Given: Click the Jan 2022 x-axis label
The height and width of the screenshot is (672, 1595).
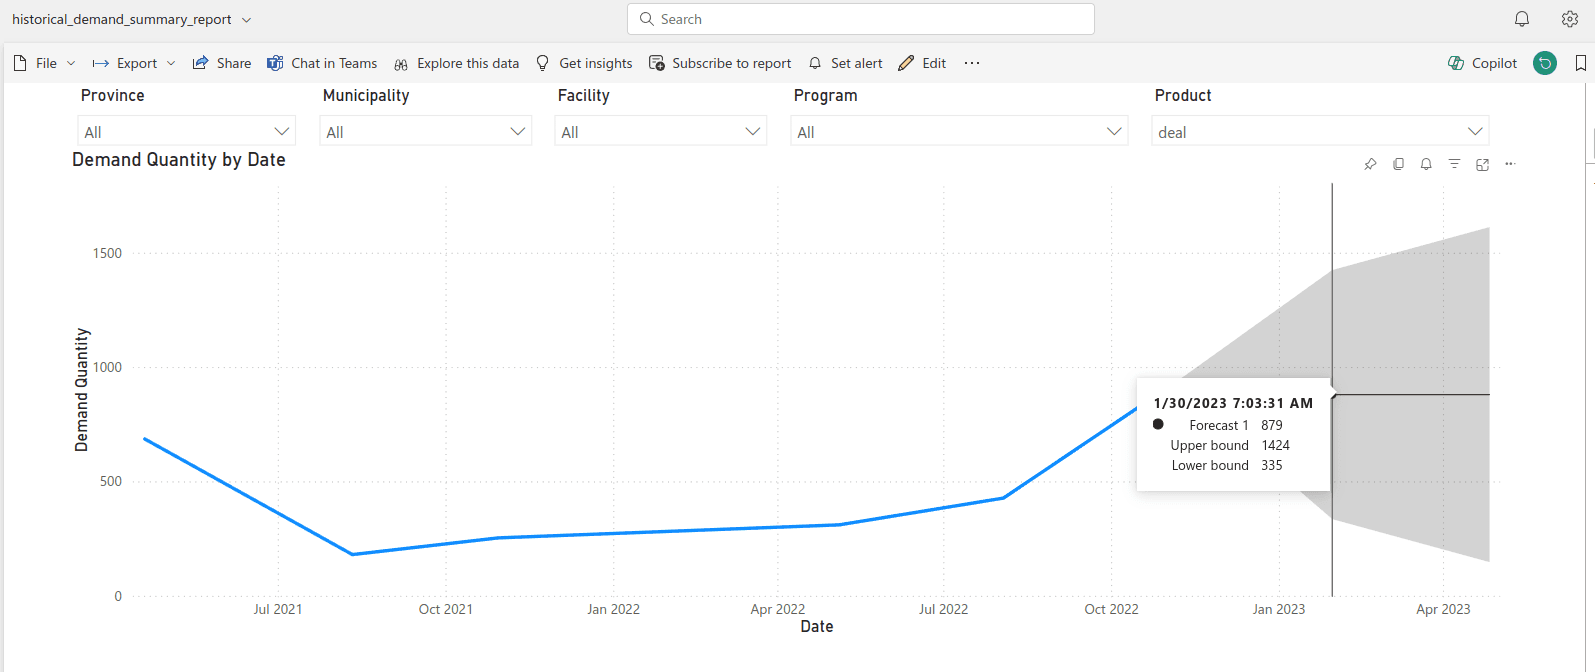Looking at the screenshot, I should pos(613,609).
